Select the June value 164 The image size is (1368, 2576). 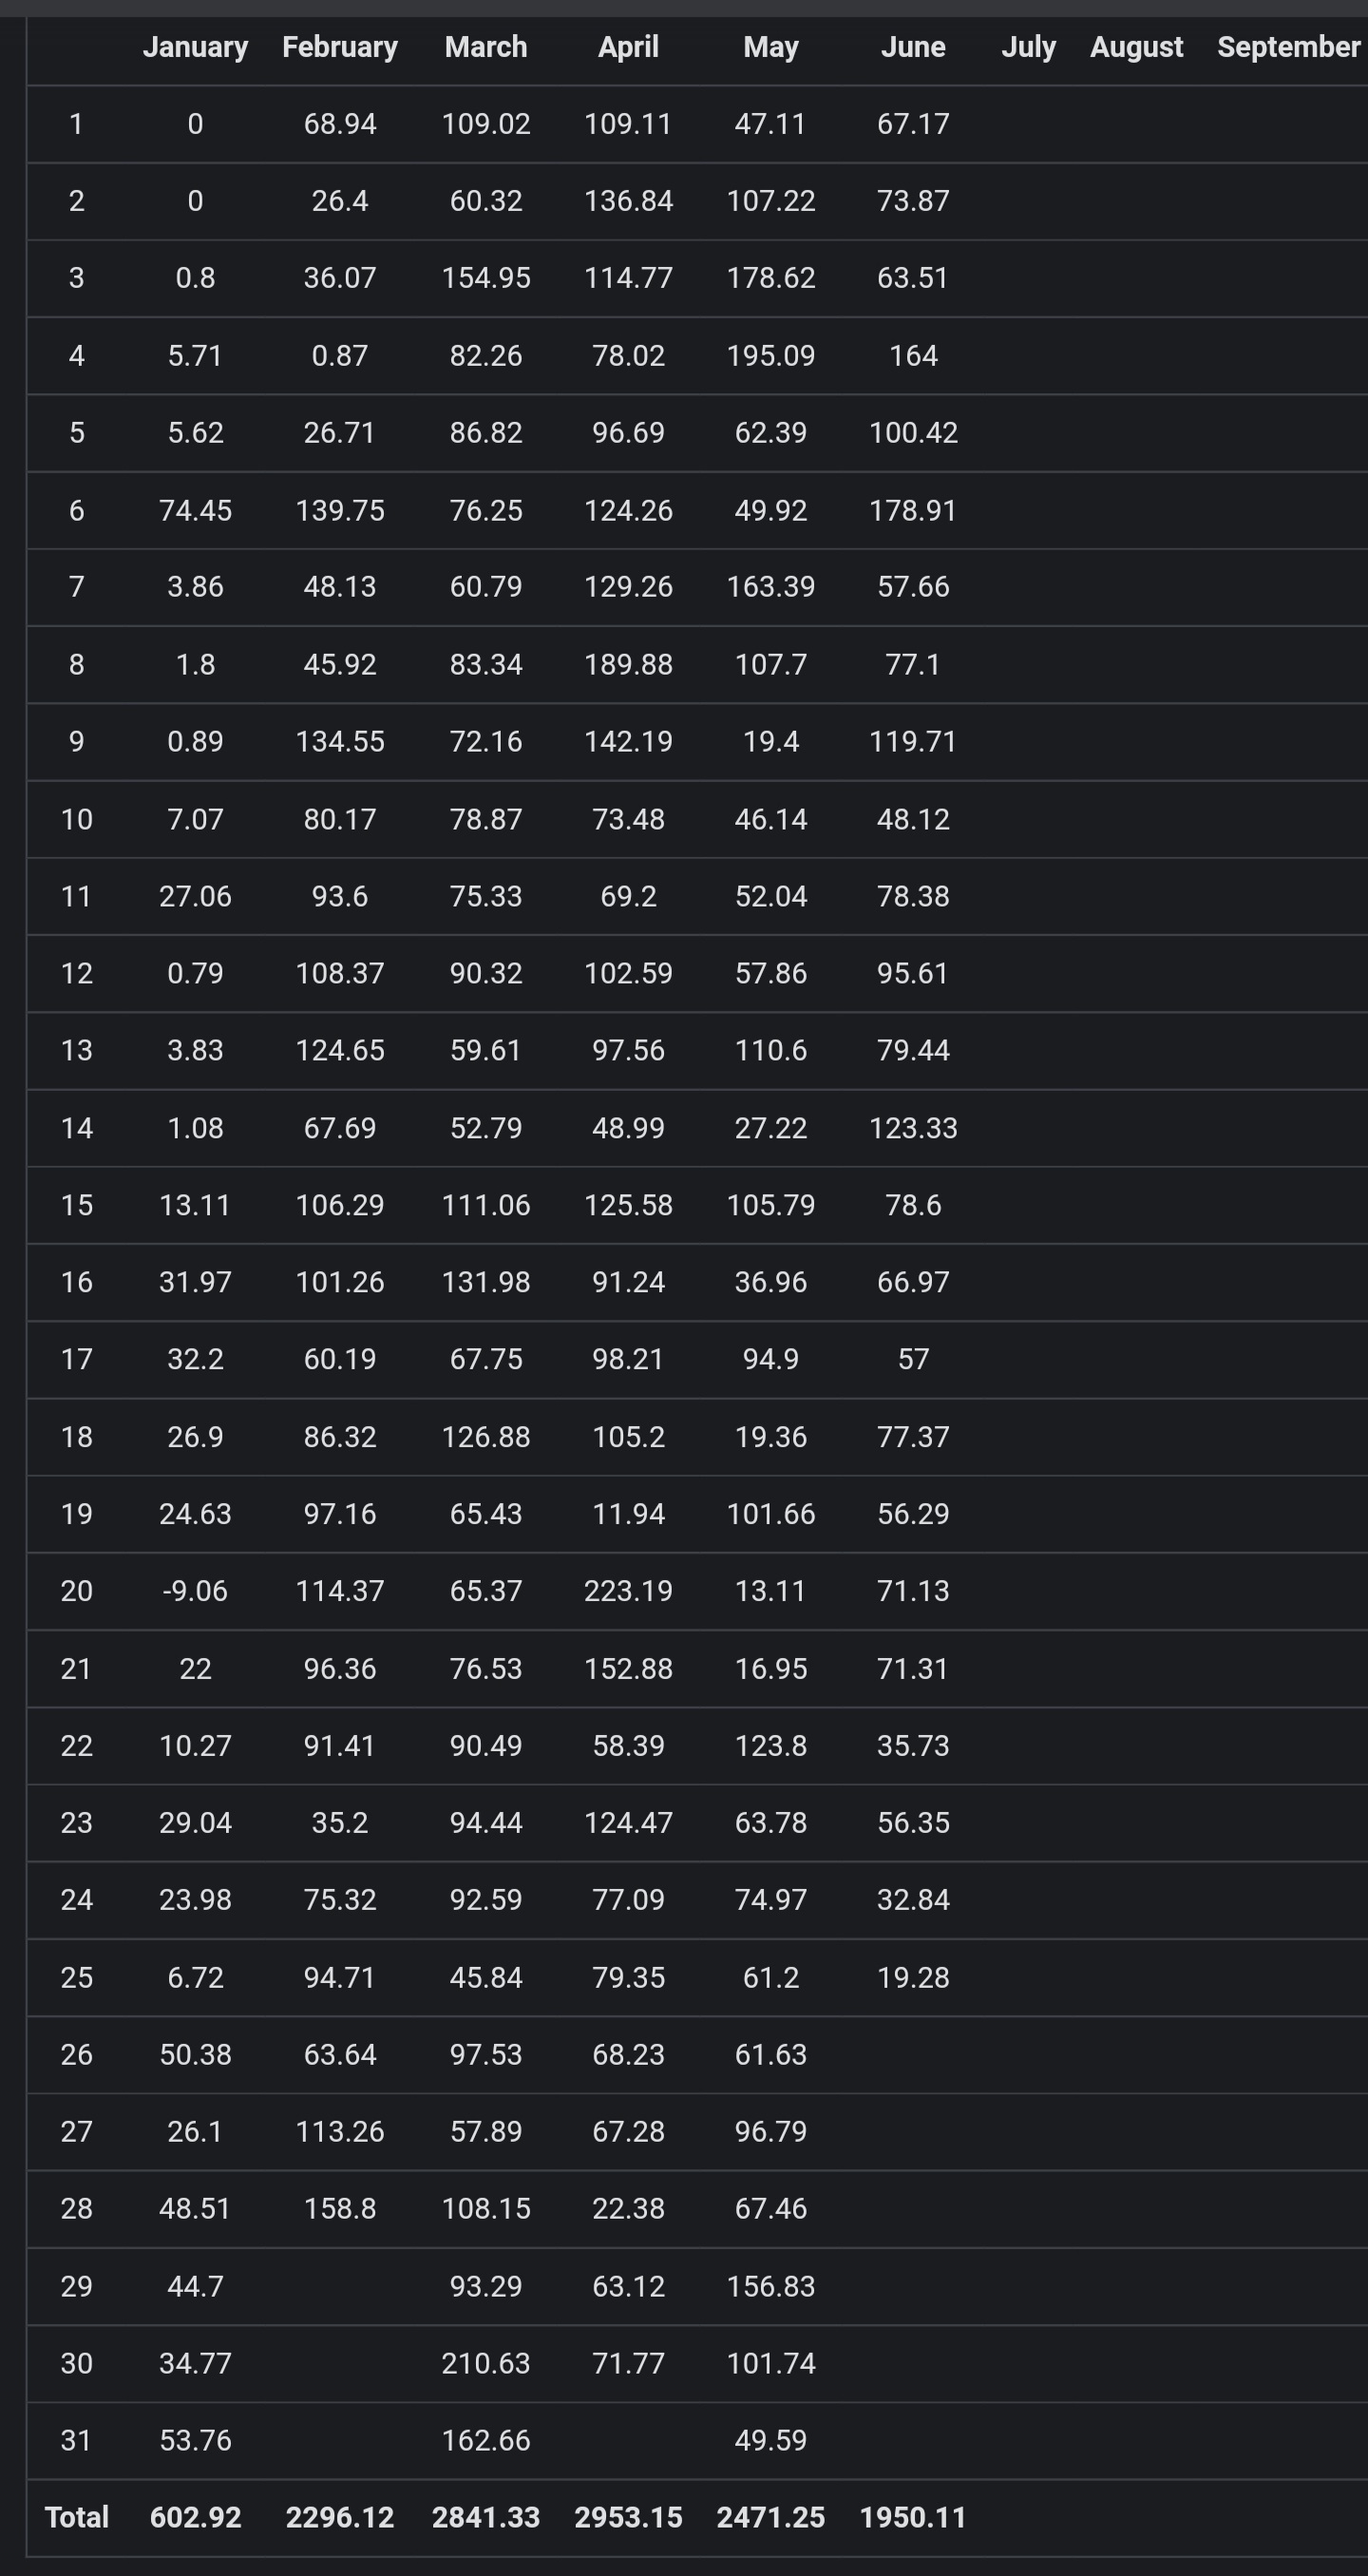(x=913, y=356)
